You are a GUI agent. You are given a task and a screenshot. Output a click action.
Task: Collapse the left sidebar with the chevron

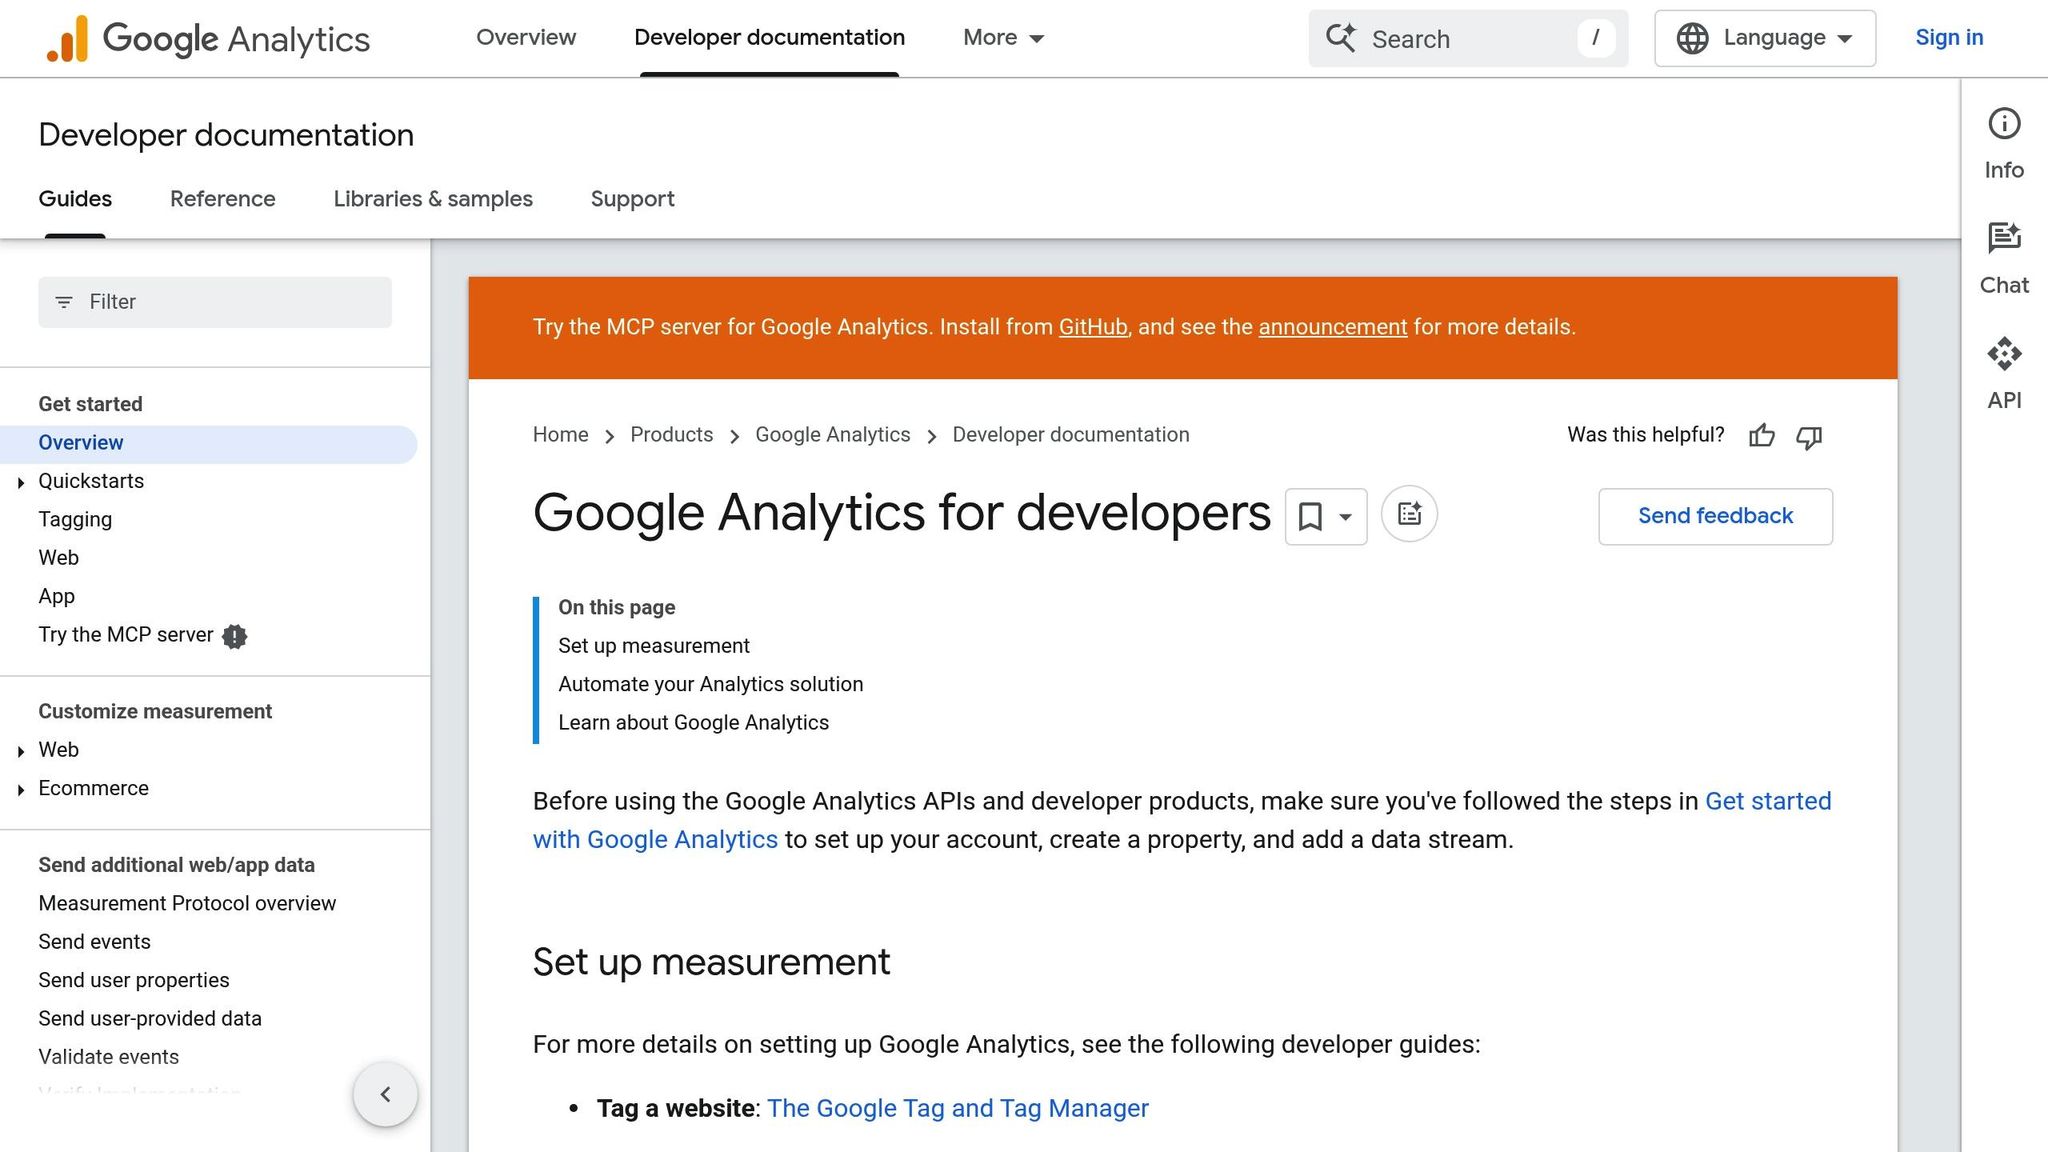tap(385, 1094)
